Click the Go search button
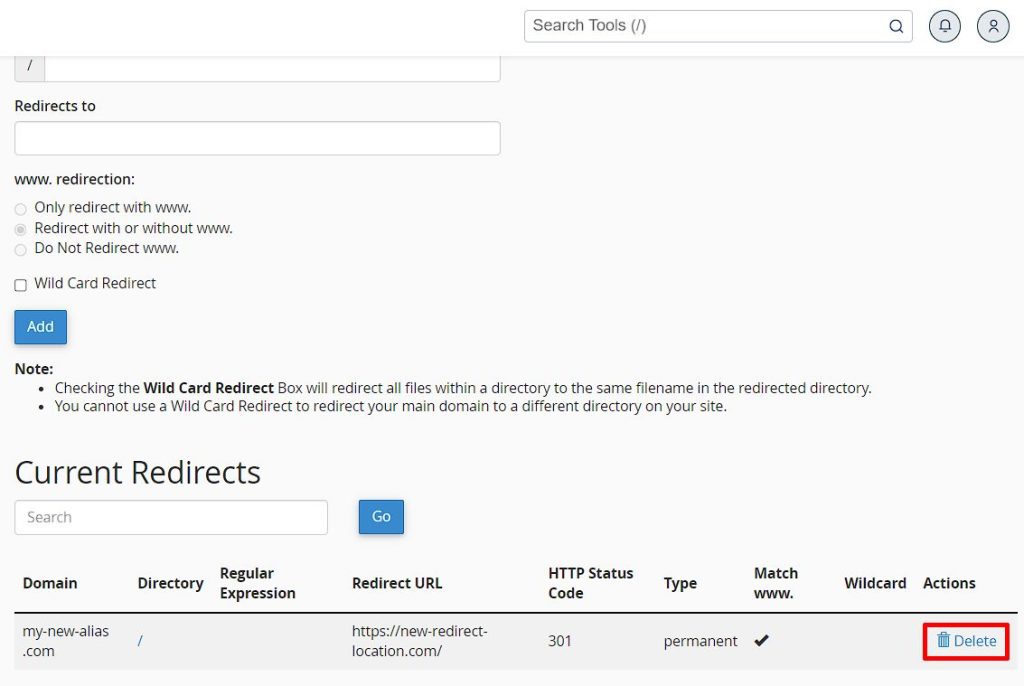Image resolution: width=1024 pixels, height=686 pixels. [x=381, y=517]
